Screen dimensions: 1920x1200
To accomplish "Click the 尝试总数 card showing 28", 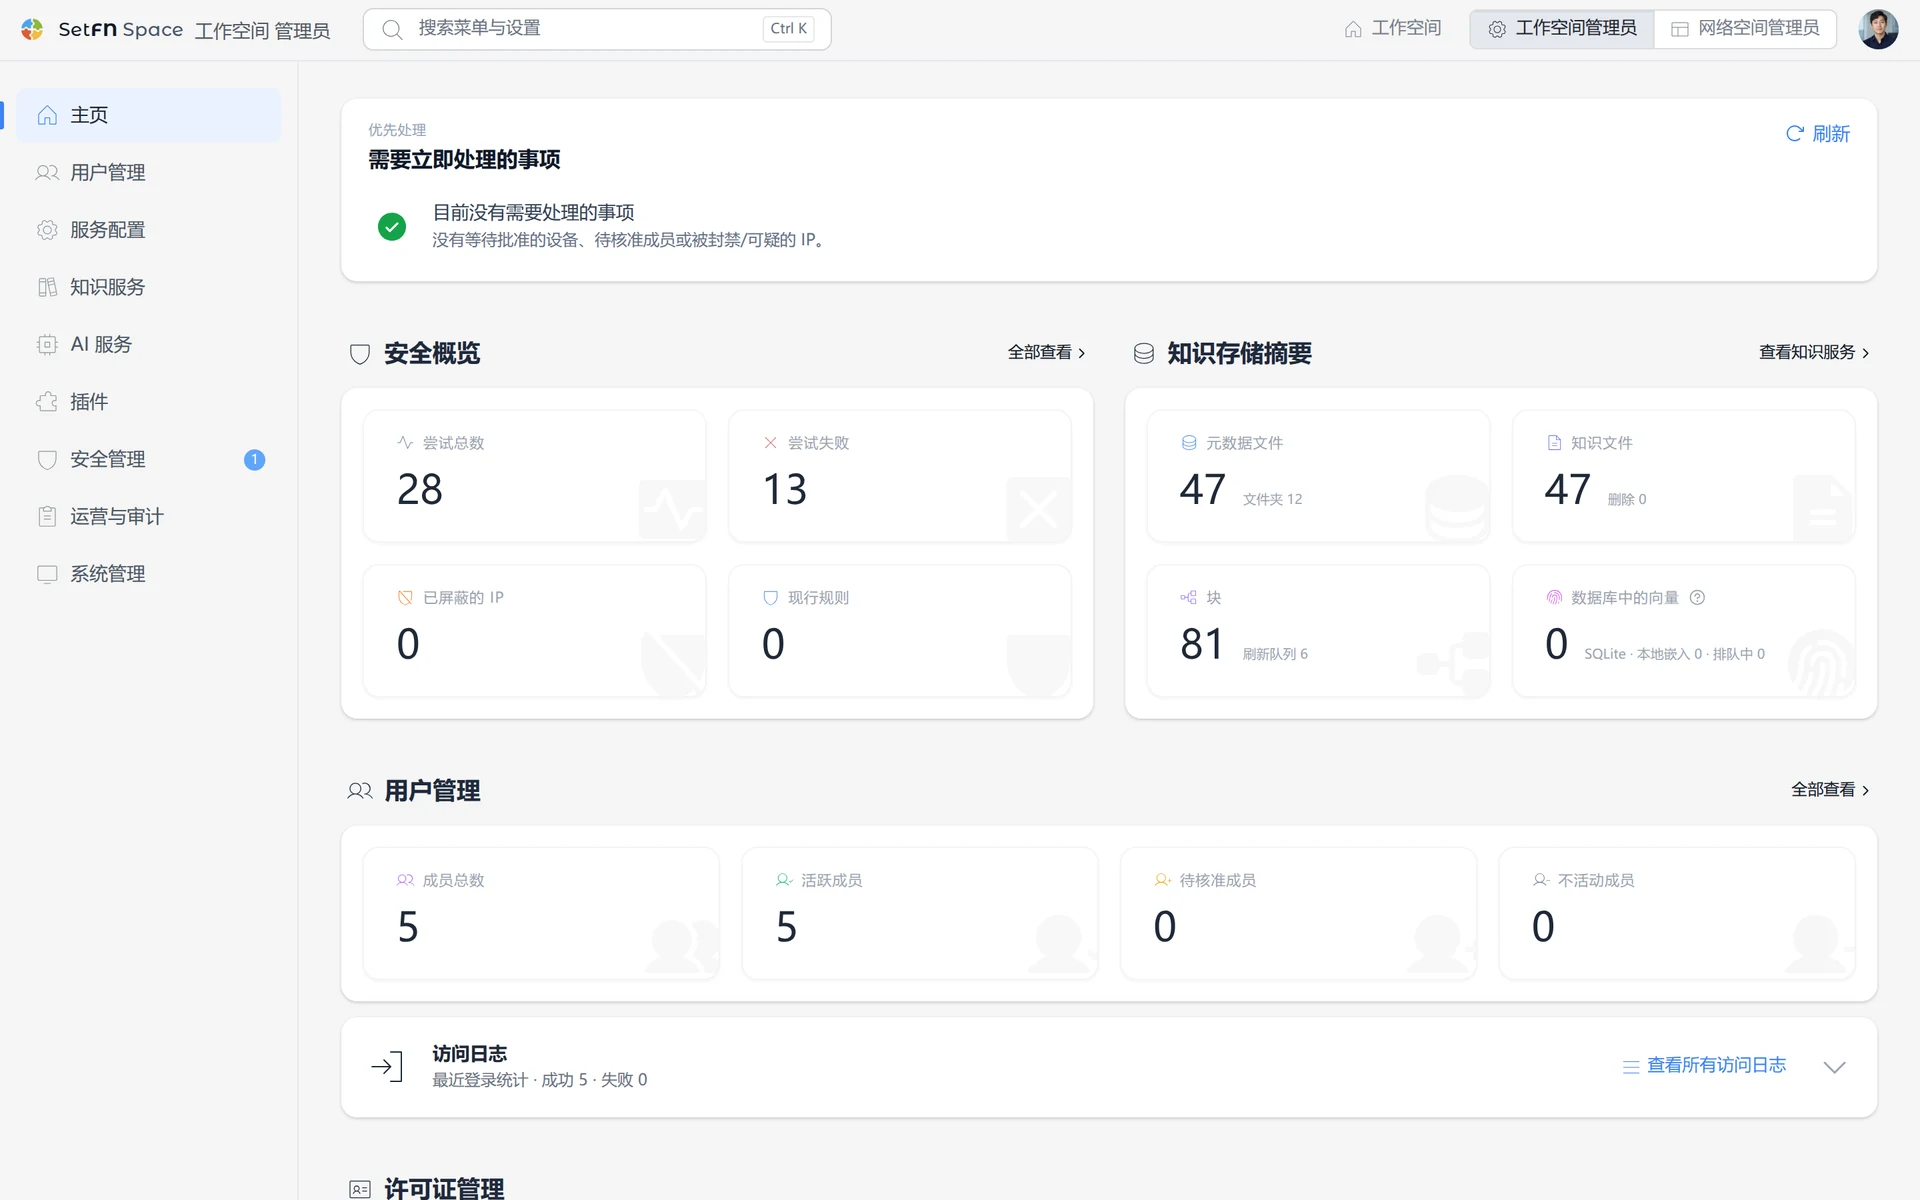I will [x=534, y=476].
